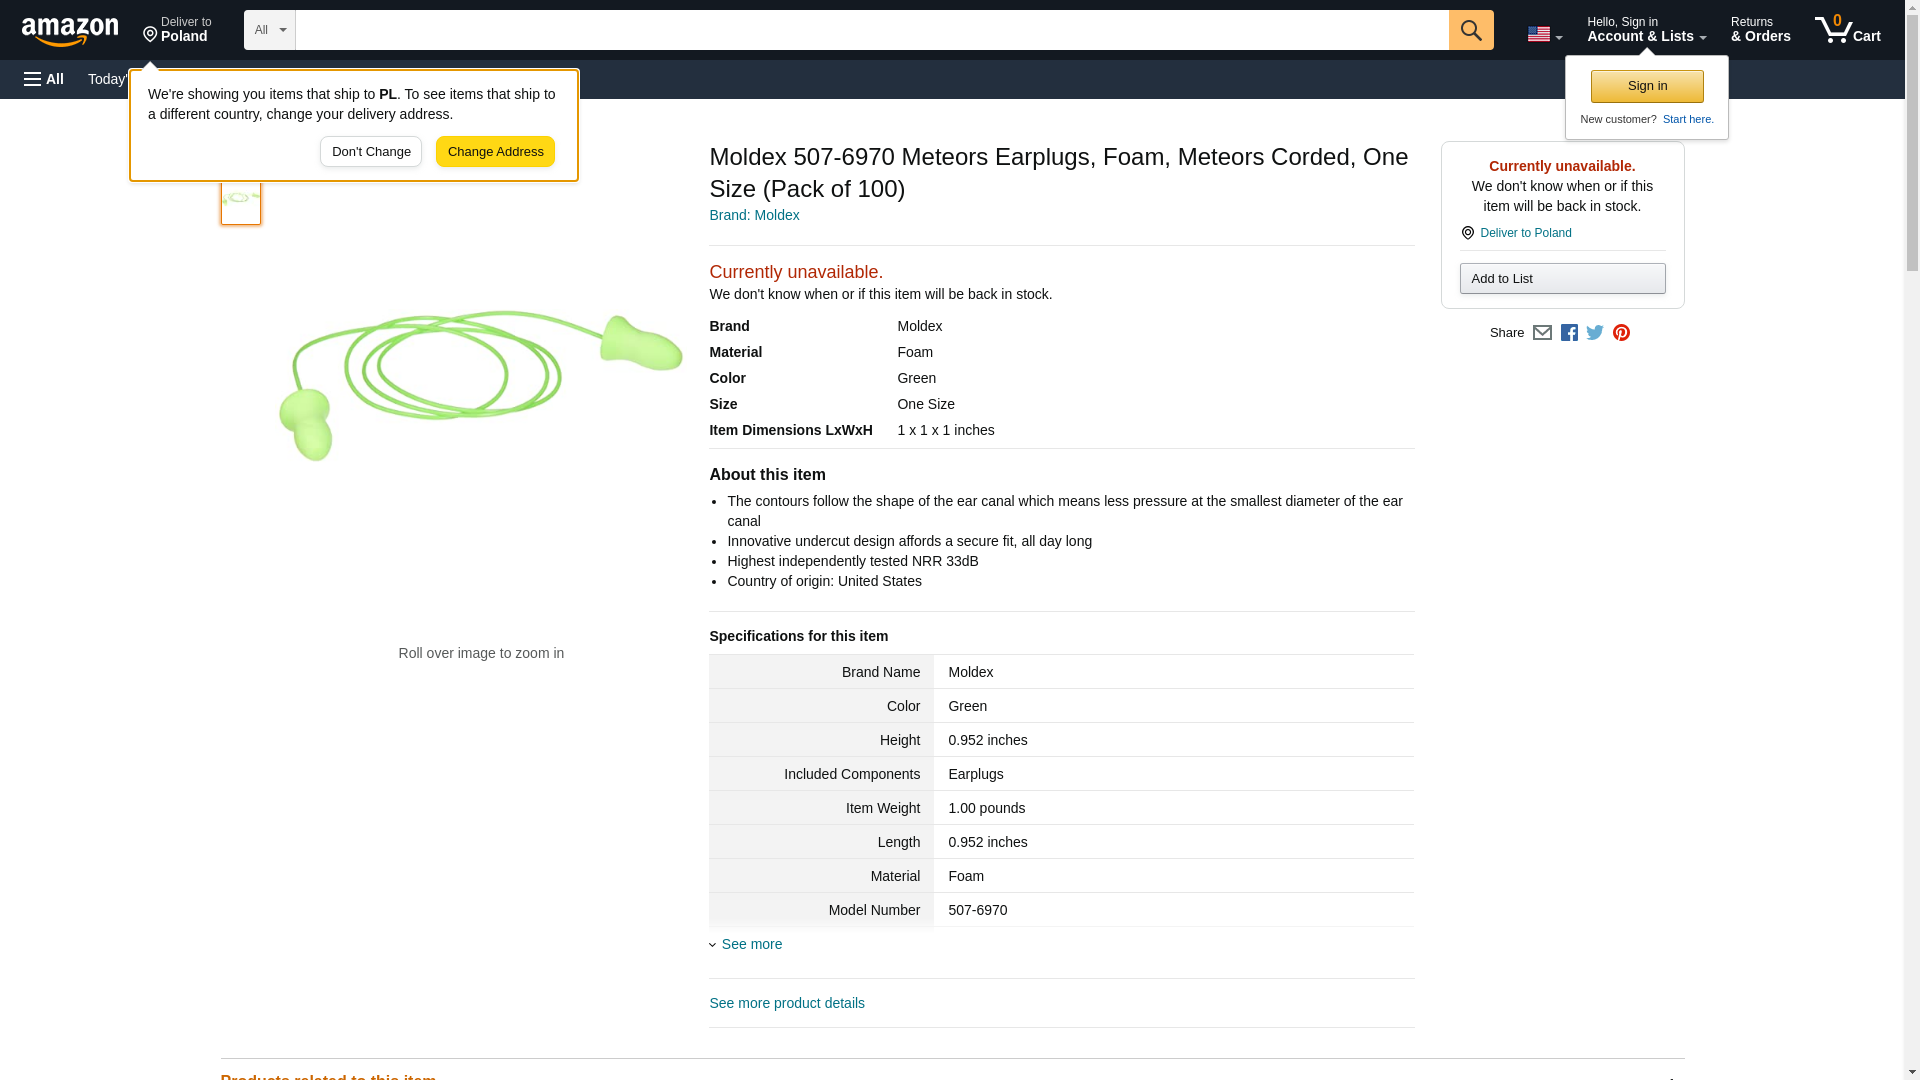
Task: Click the Sign in button
Action: 1646,86
